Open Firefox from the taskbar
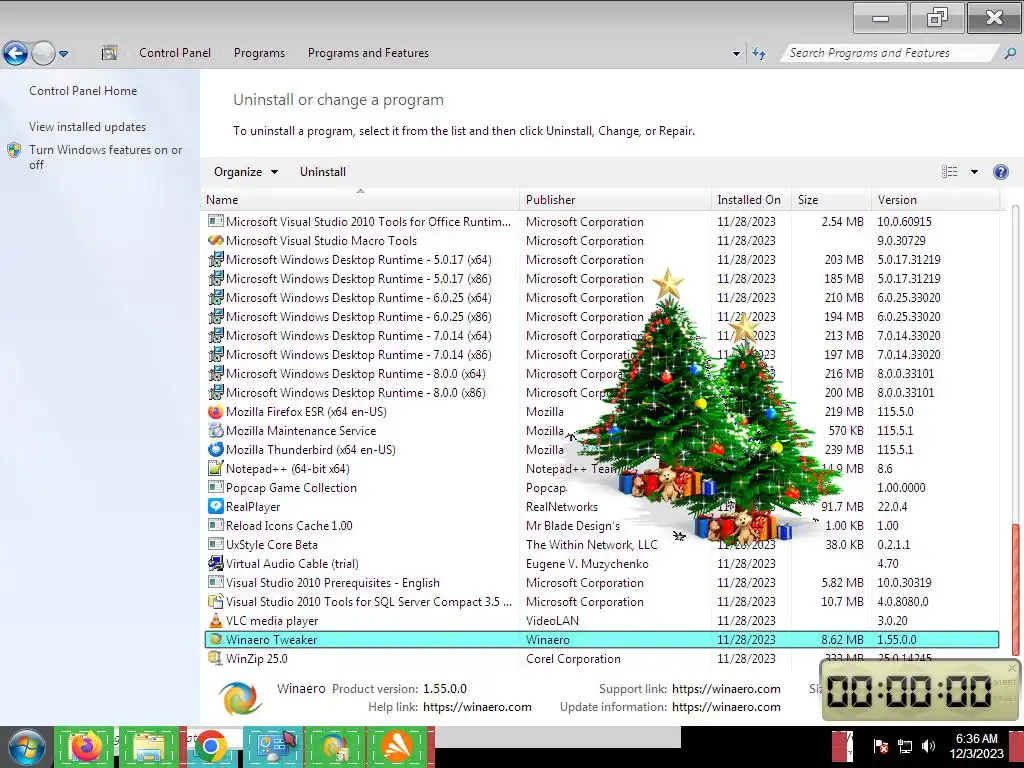The width and height of the screenshot is (1024, 768). [x=86, y=747]
